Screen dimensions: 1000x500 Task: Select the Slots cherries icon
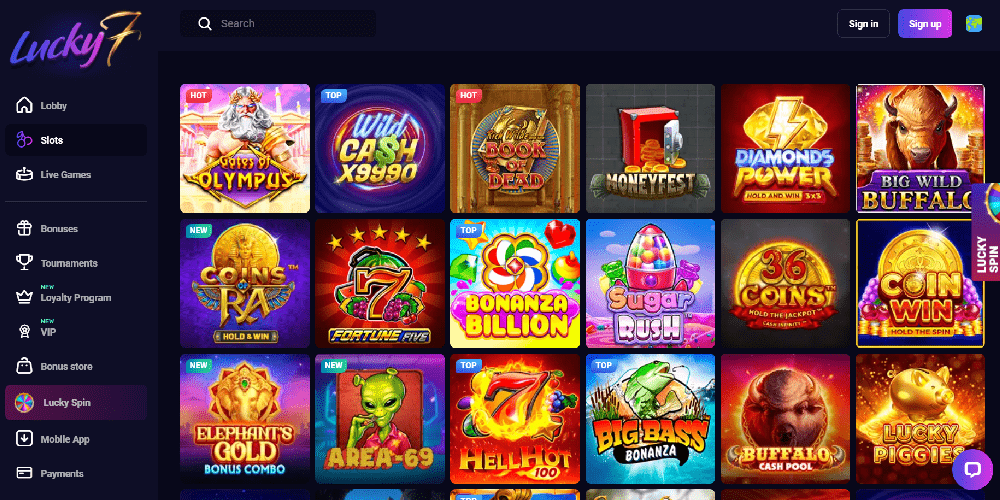pos(24,140)
